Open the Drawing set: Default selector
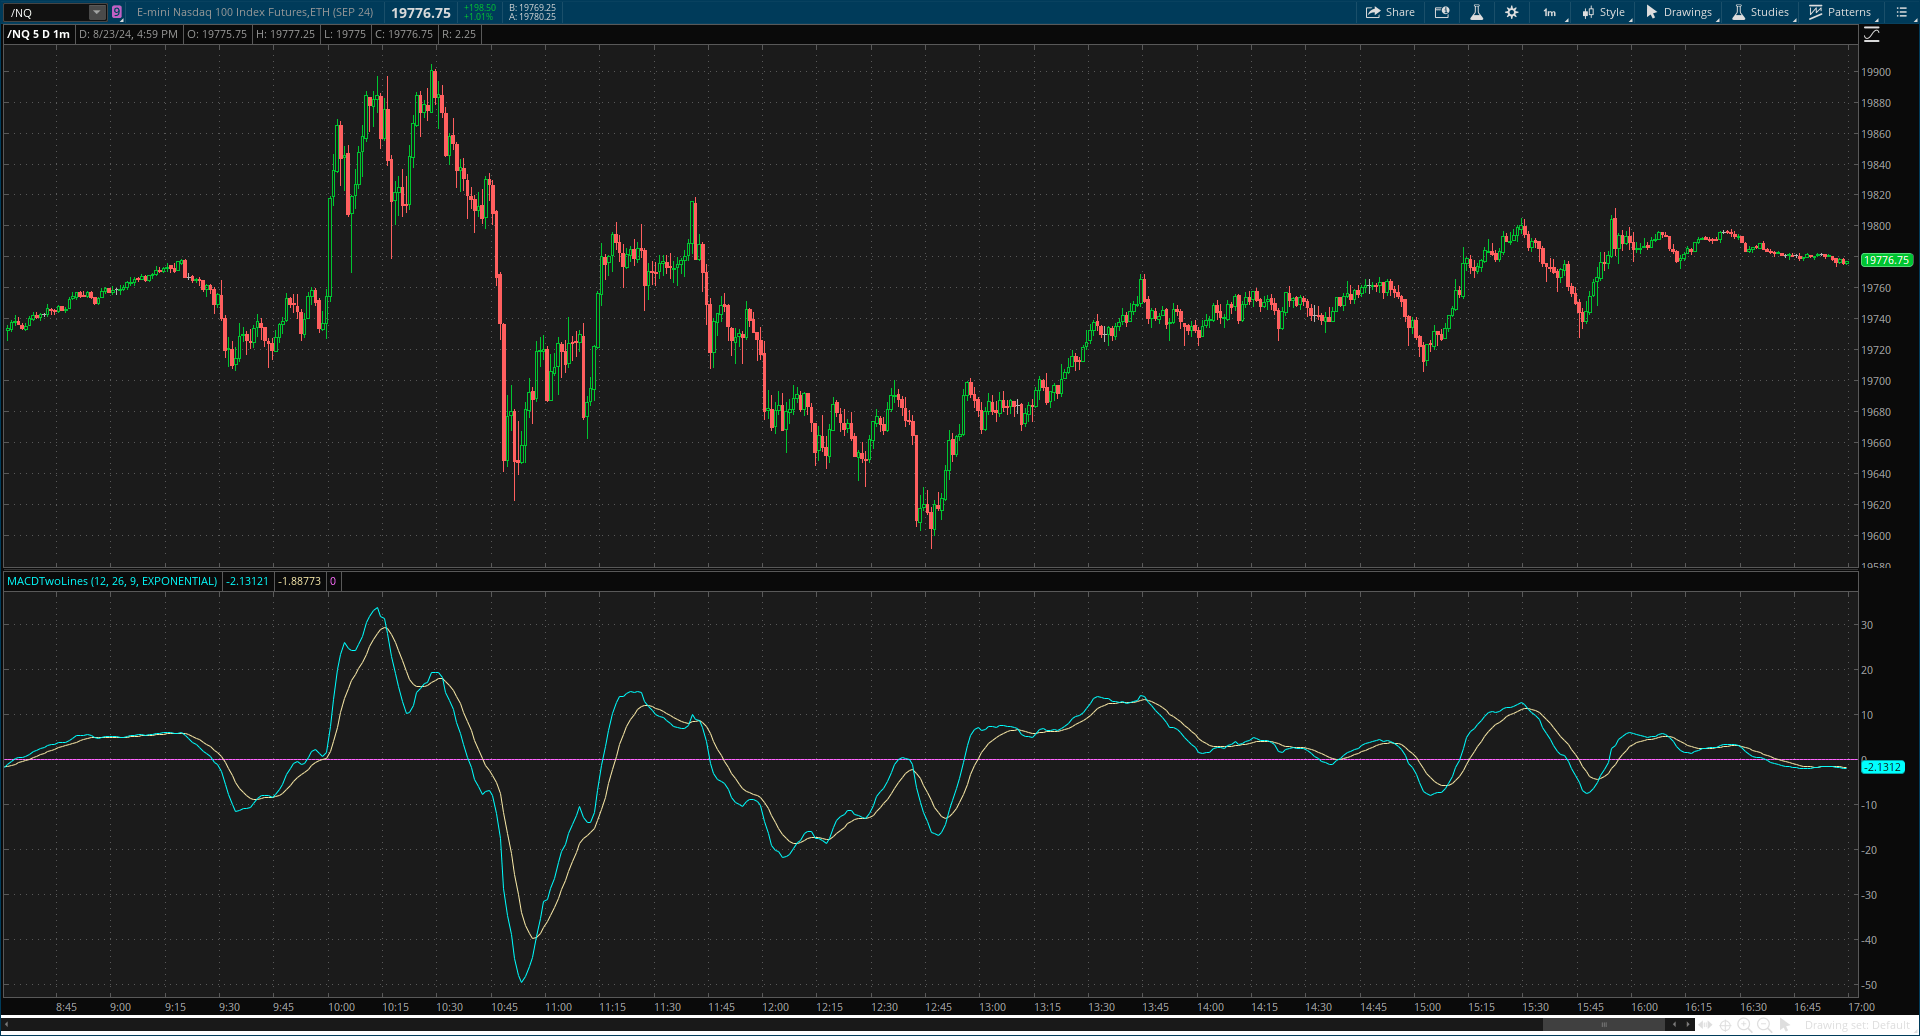This screenshot has width=1920, height=1036. coord(1858,1025)
